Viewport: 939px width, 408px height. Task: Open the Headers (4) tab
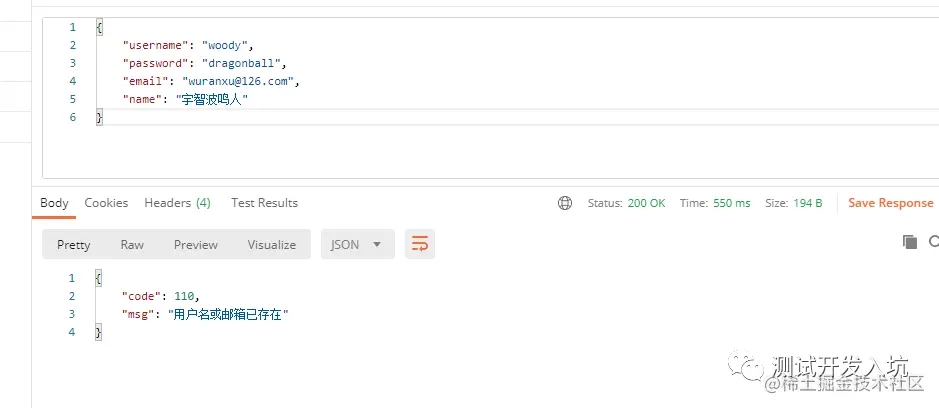(x=177, y=203)
